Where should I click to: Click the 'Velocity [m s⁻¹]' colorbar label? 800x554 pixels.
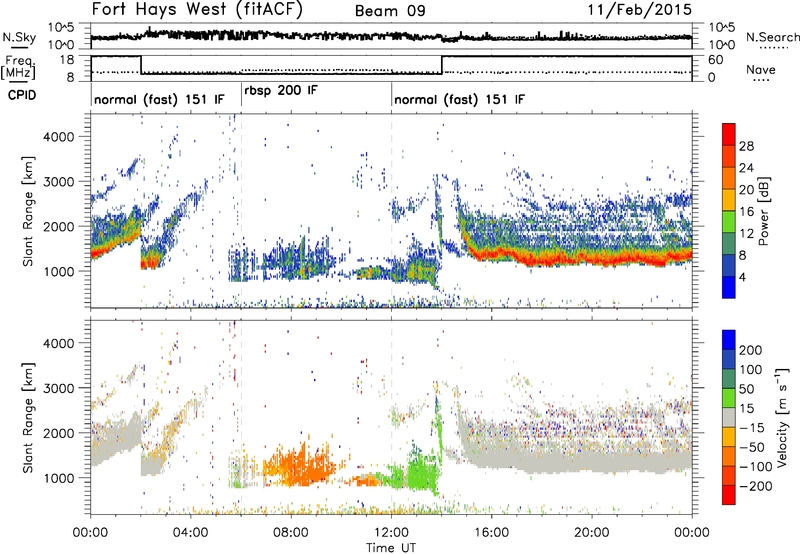(782, 417)
